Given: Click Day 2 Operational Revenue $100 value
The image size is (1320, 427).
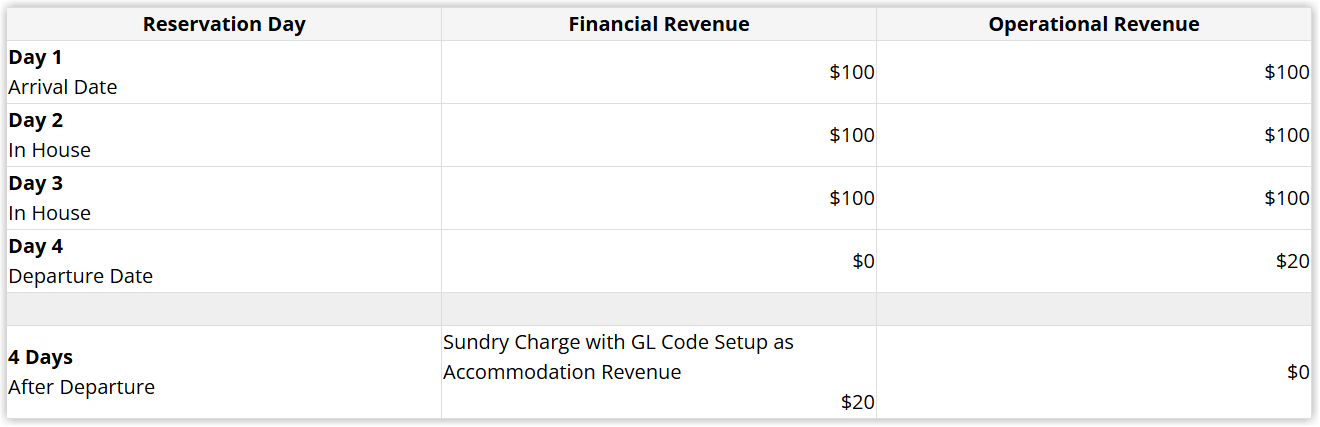Looking at the screenshot, I should 1287,135.
